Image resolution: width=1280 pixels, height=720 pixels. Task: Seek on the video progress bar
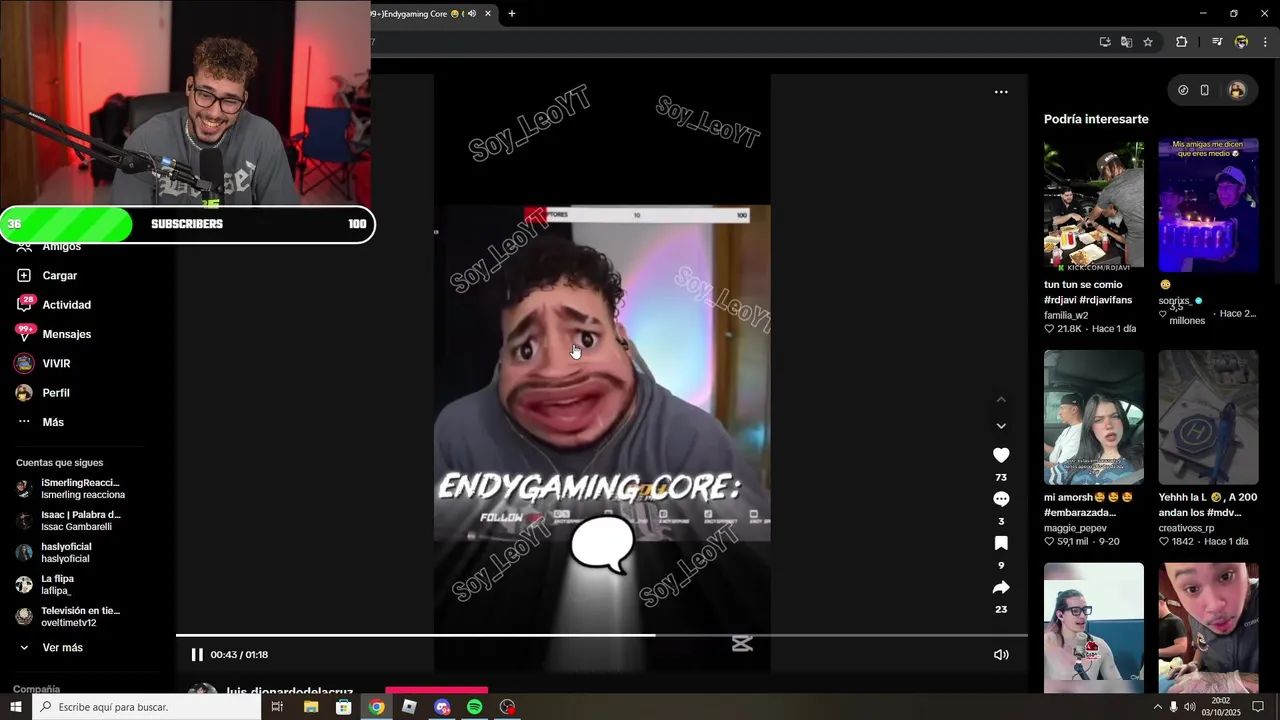pyautogui.click(x=602, y=635)
